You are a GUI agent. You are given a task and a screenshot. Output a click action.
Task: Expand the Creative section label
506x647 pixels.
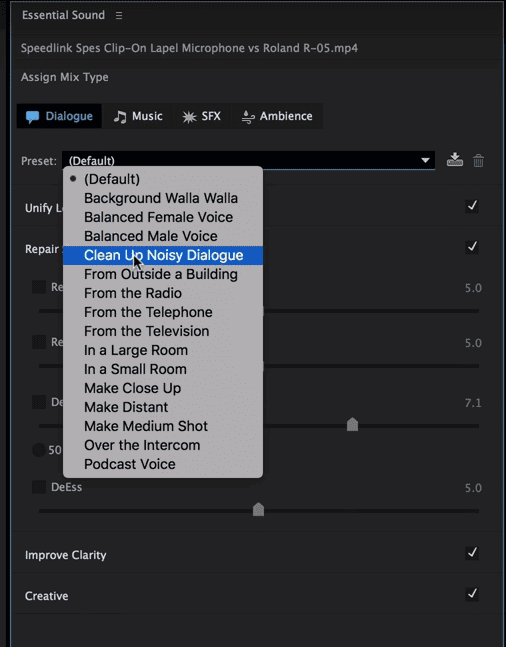point(47,596)
